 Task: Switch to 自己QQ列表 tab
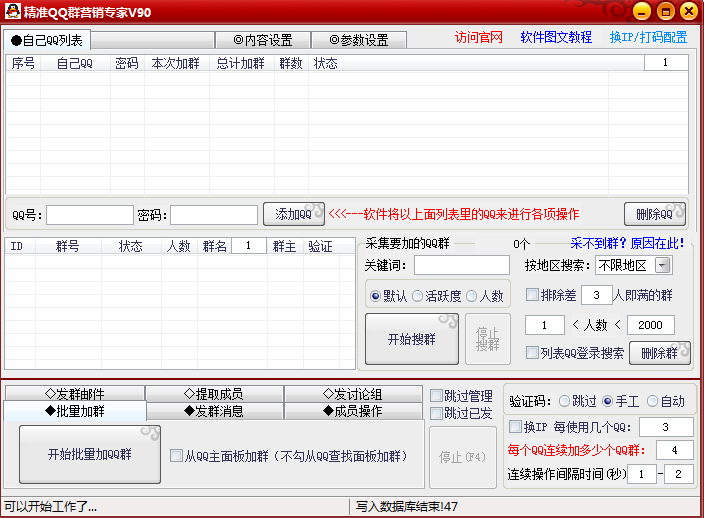(47, 40)
